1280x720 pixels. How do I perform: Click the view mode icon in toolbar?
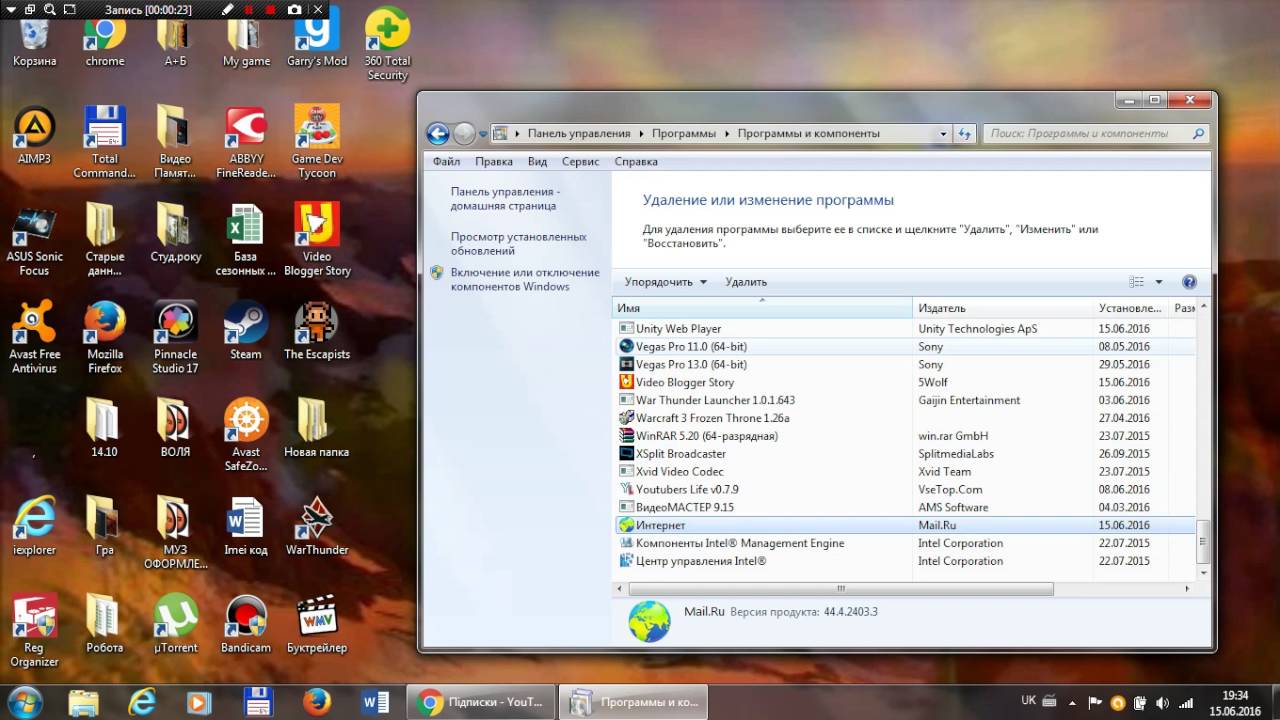point(1136,282)
